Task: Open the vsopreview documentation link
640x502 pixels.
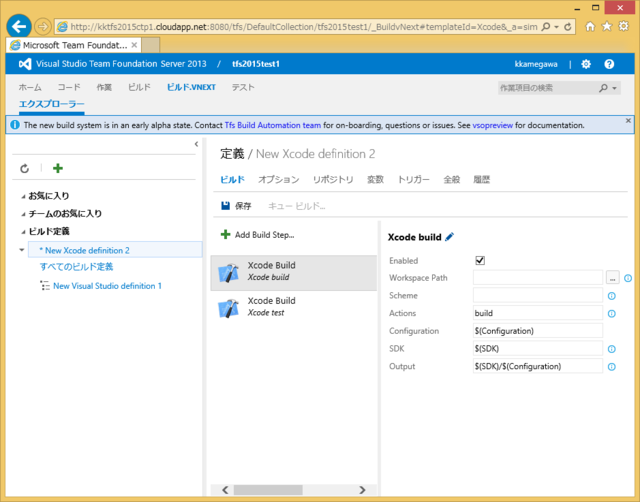Action: pos(492,125)
